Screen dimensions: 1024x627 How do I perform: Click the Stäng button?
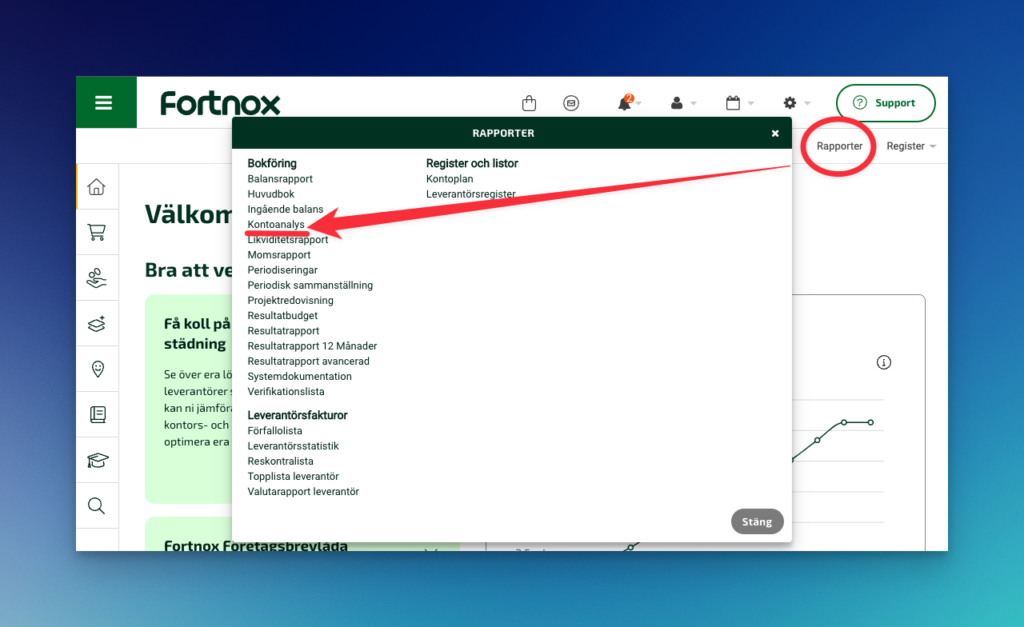(757, 522)
